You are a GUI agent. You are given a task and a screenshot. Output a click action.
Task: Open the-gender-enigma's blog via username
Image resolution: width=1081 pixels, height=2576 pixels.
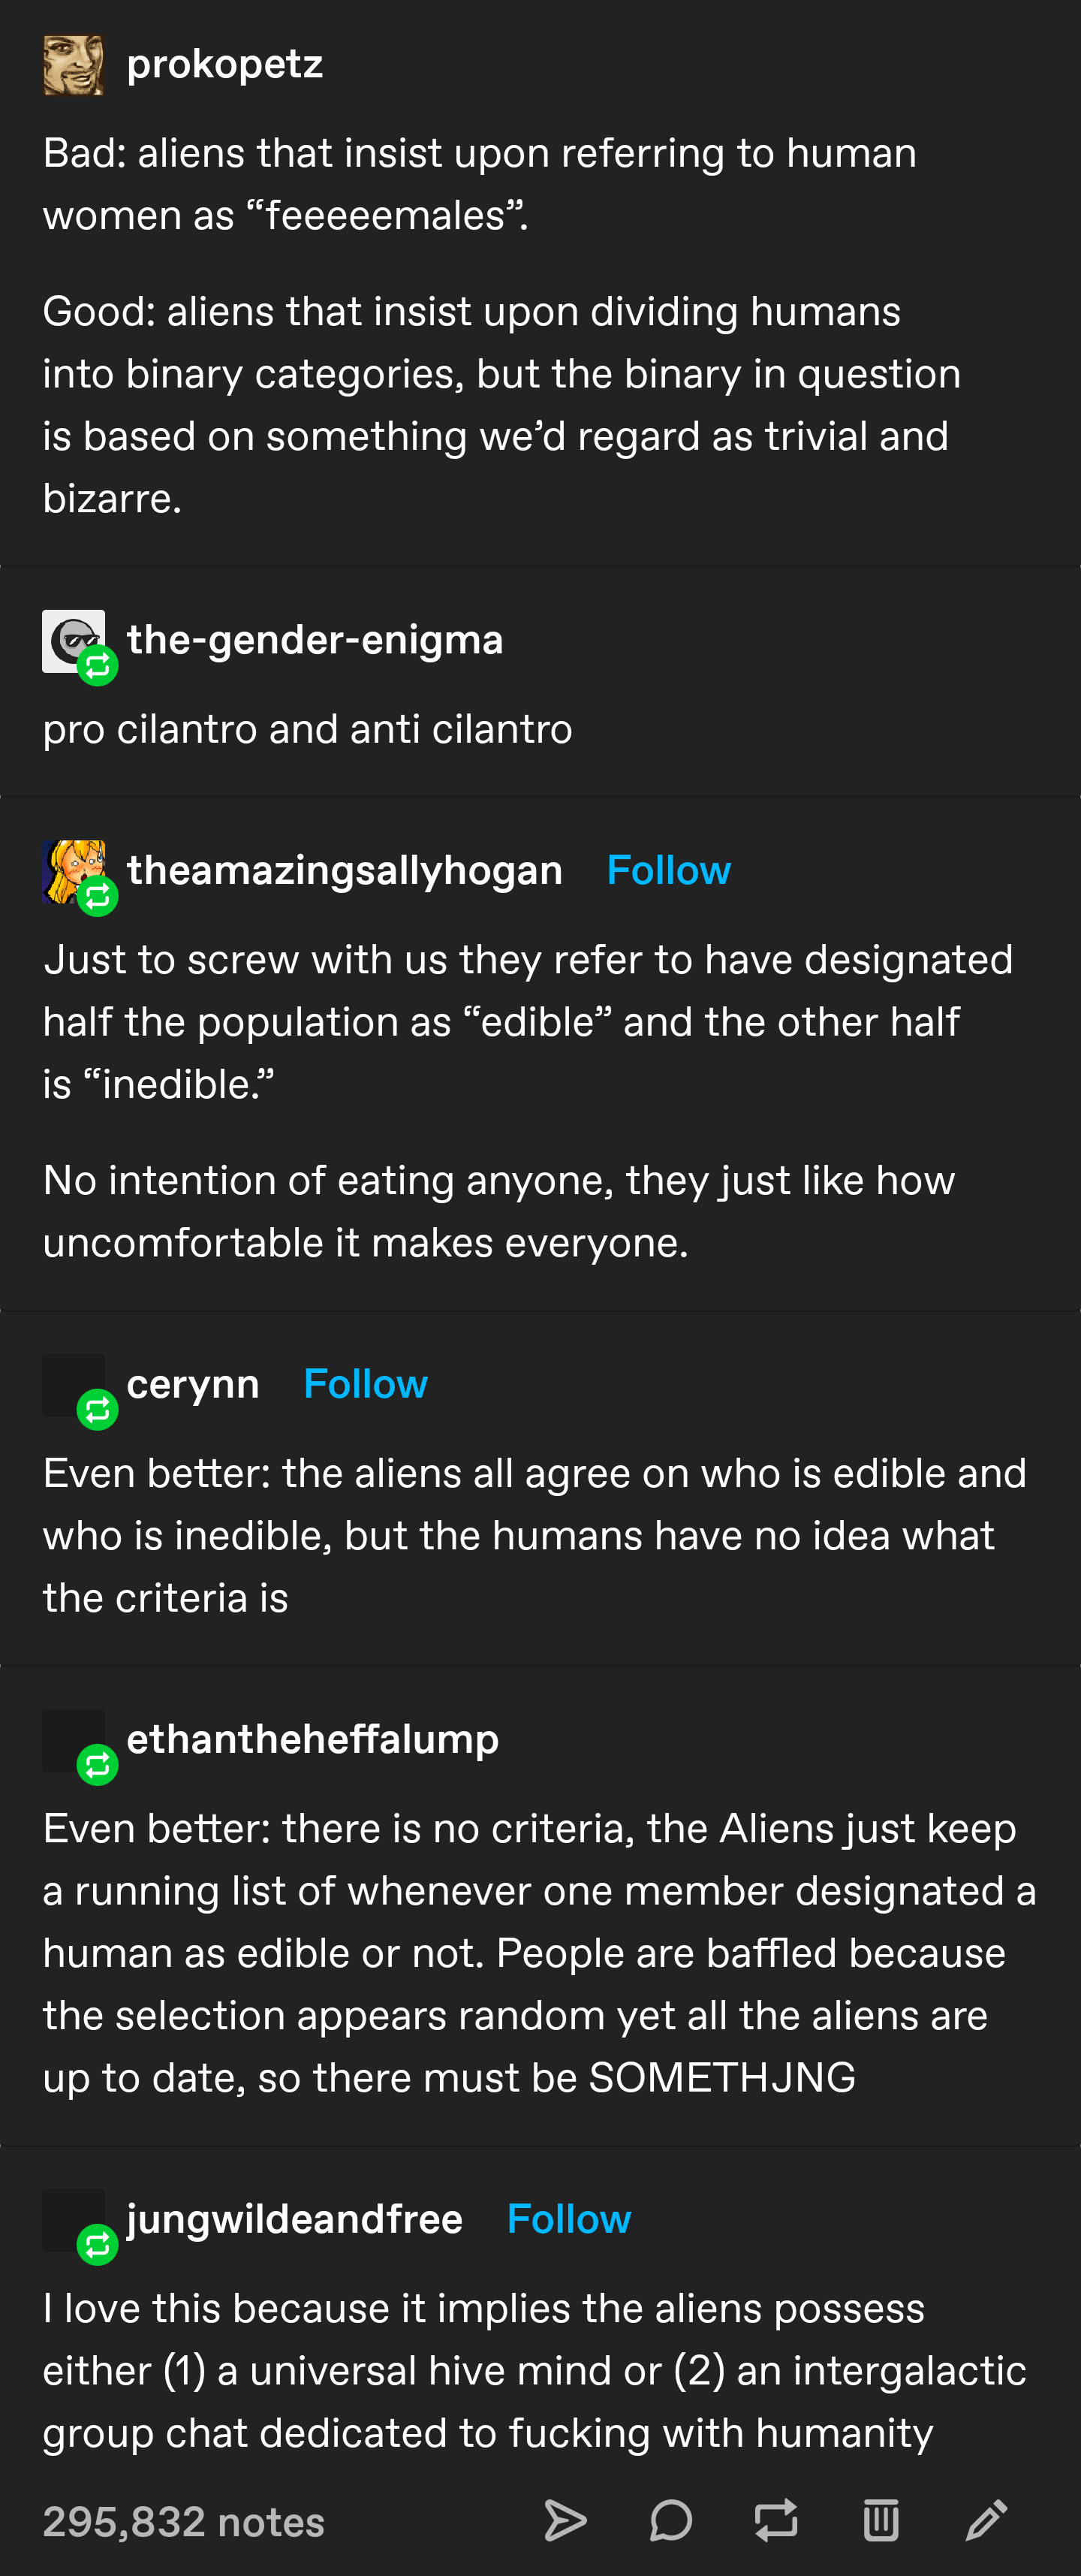(x=316, y=639)
